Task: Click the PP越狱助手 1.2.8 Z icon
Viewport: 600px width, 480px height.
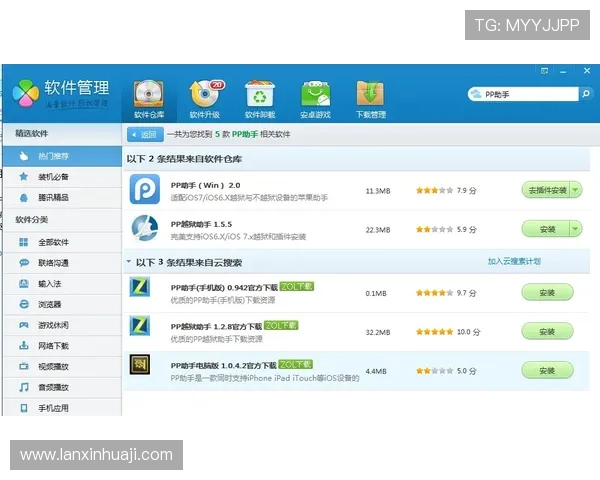Action: (140, 326)
